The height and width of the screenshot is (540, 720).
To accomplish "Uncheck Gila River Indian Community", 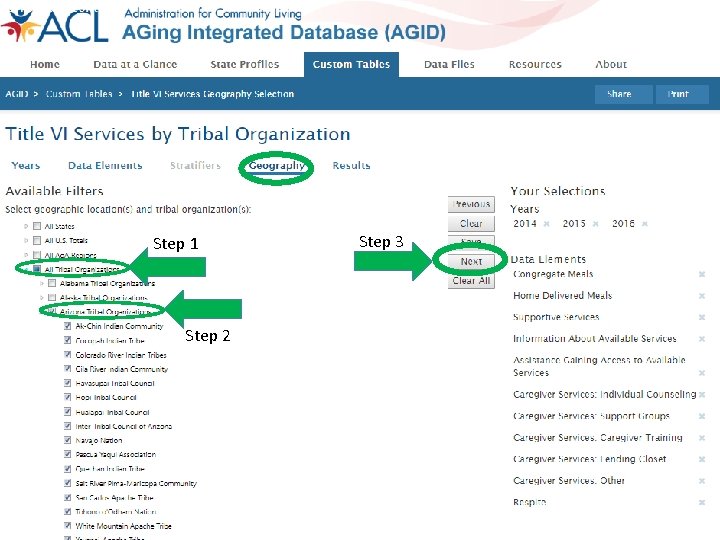I will 68,369.
